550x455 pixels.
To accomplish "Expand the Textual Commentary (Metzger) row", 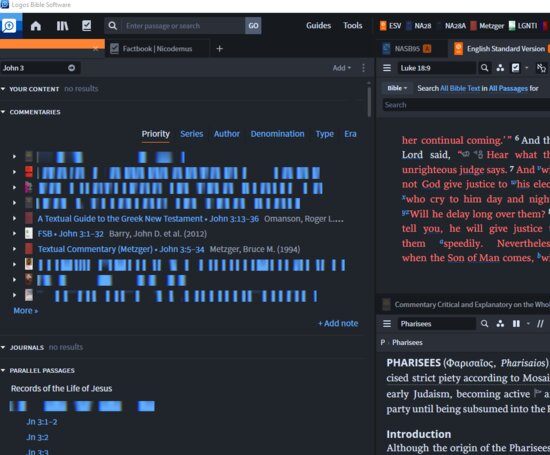I will 14,249.
